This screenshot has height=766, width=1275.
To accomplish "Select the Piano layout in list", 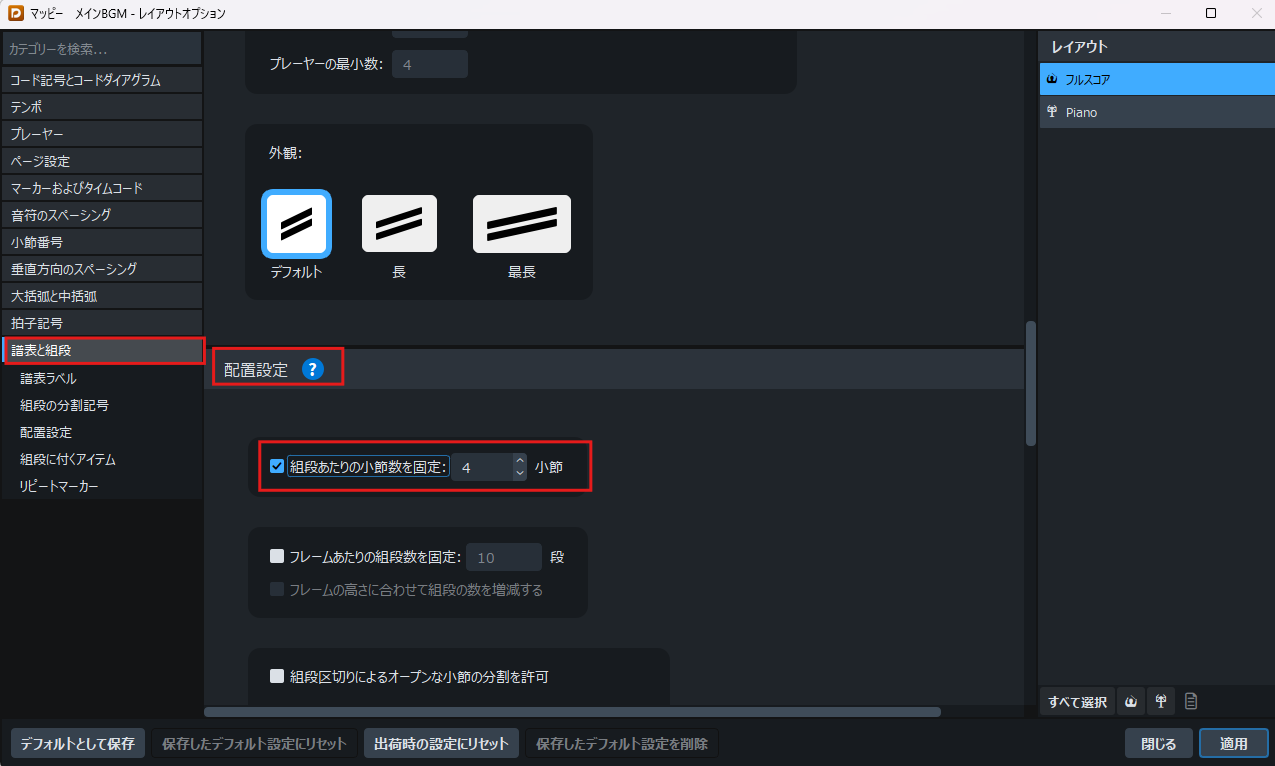I will point(1156,112).
